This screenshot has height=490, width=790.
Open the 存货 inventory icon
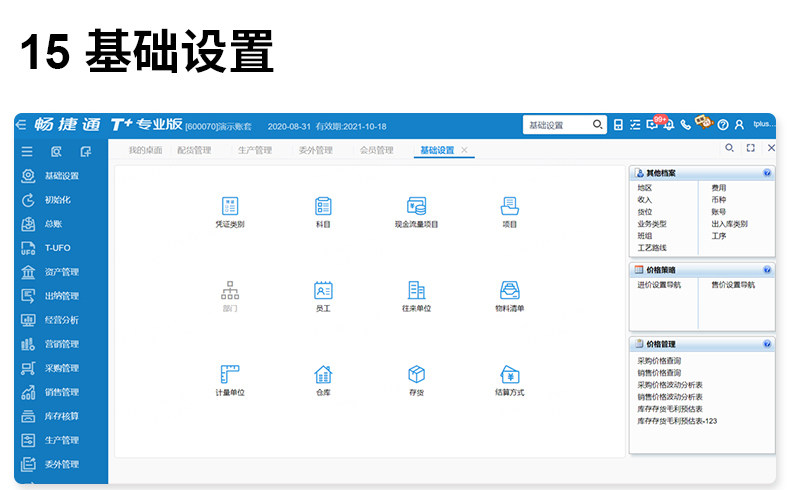(416, 374)
